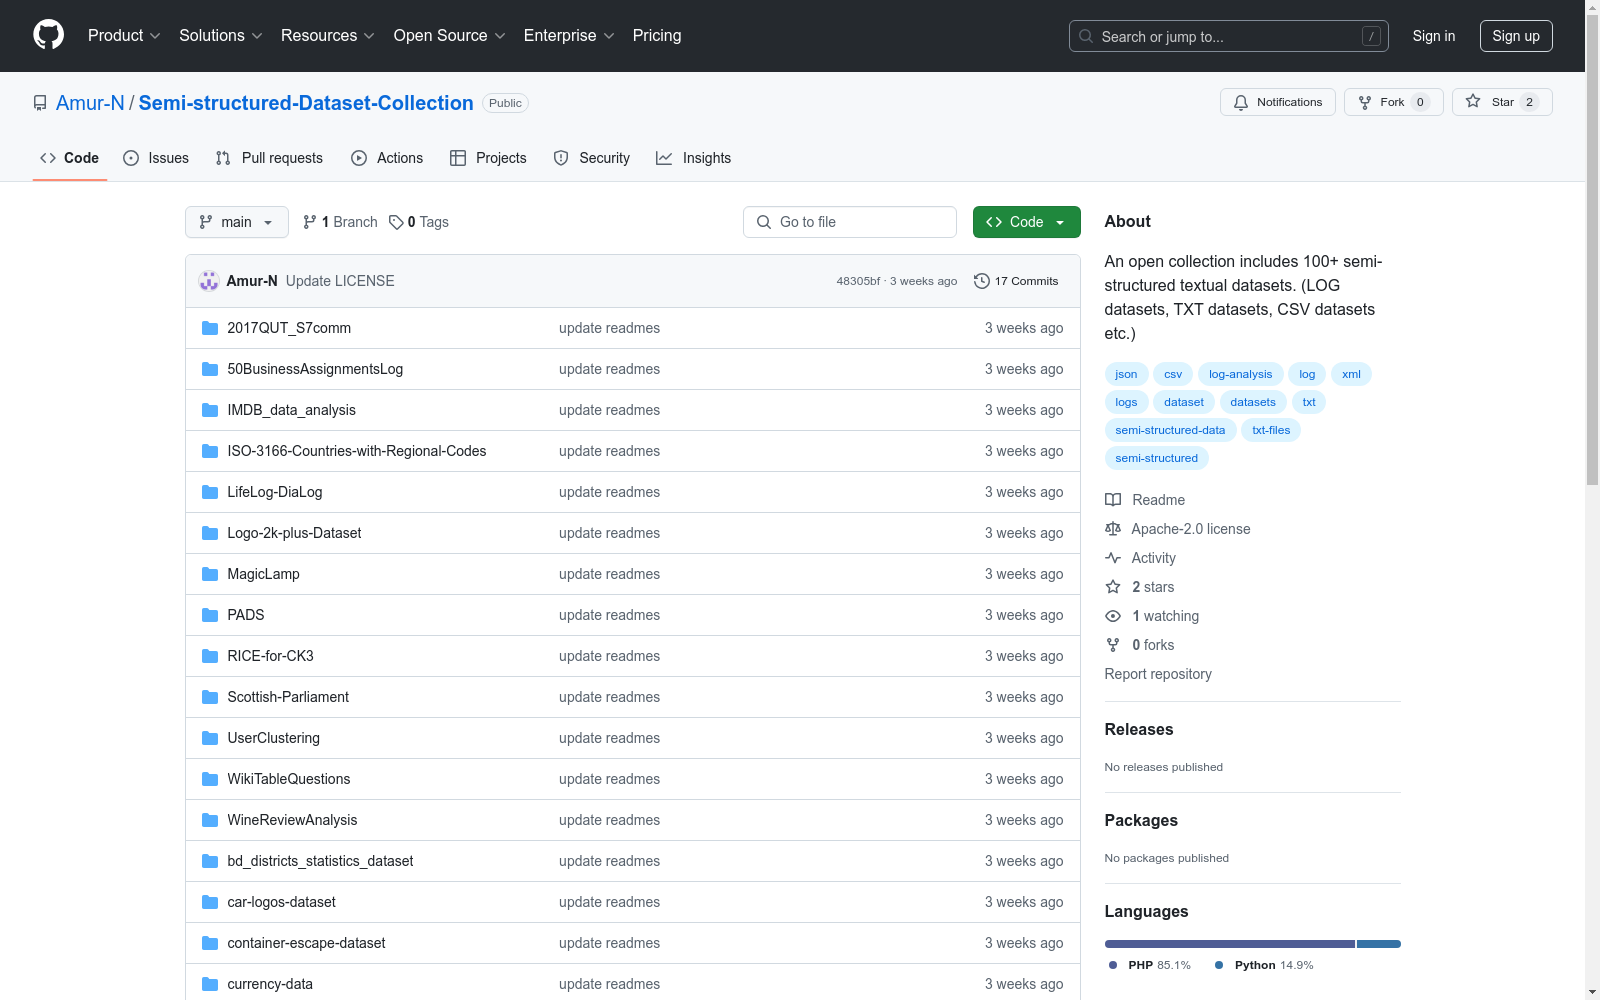Click the commit history clock icon
Image resolution: width=1600 pixels, height=1000 pixels.
(x=982, y=281)
